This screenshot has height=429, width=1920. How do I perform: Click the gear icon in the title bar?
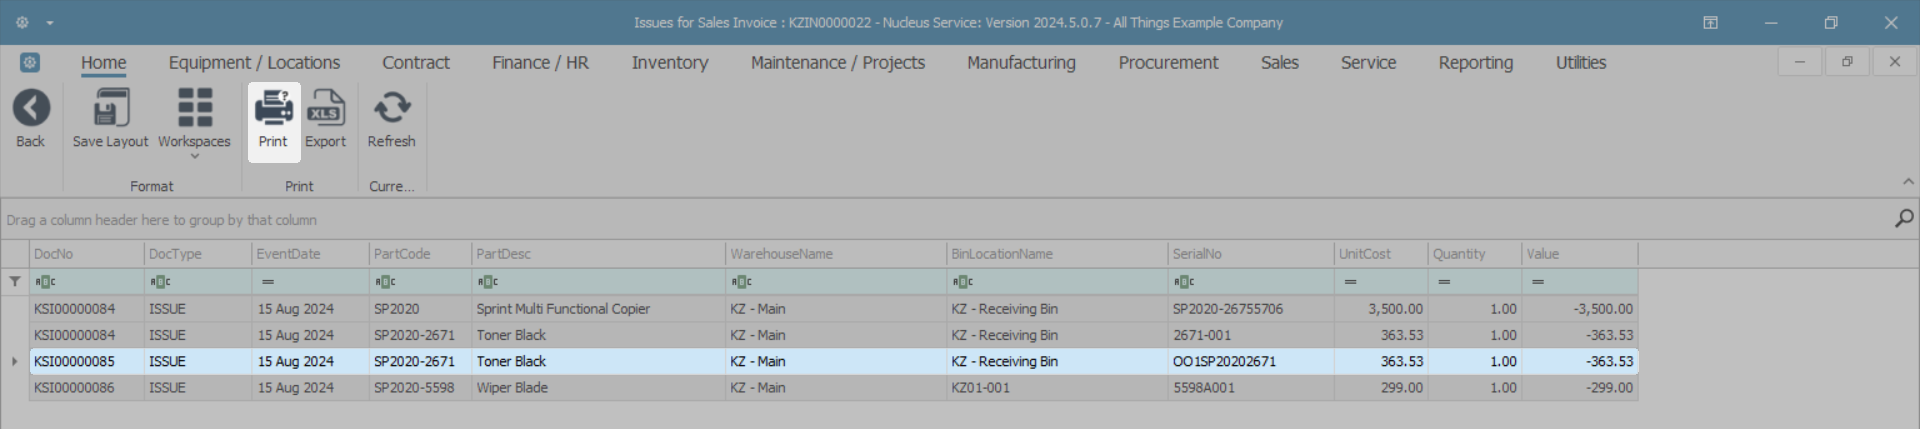[x=22, y=22]
